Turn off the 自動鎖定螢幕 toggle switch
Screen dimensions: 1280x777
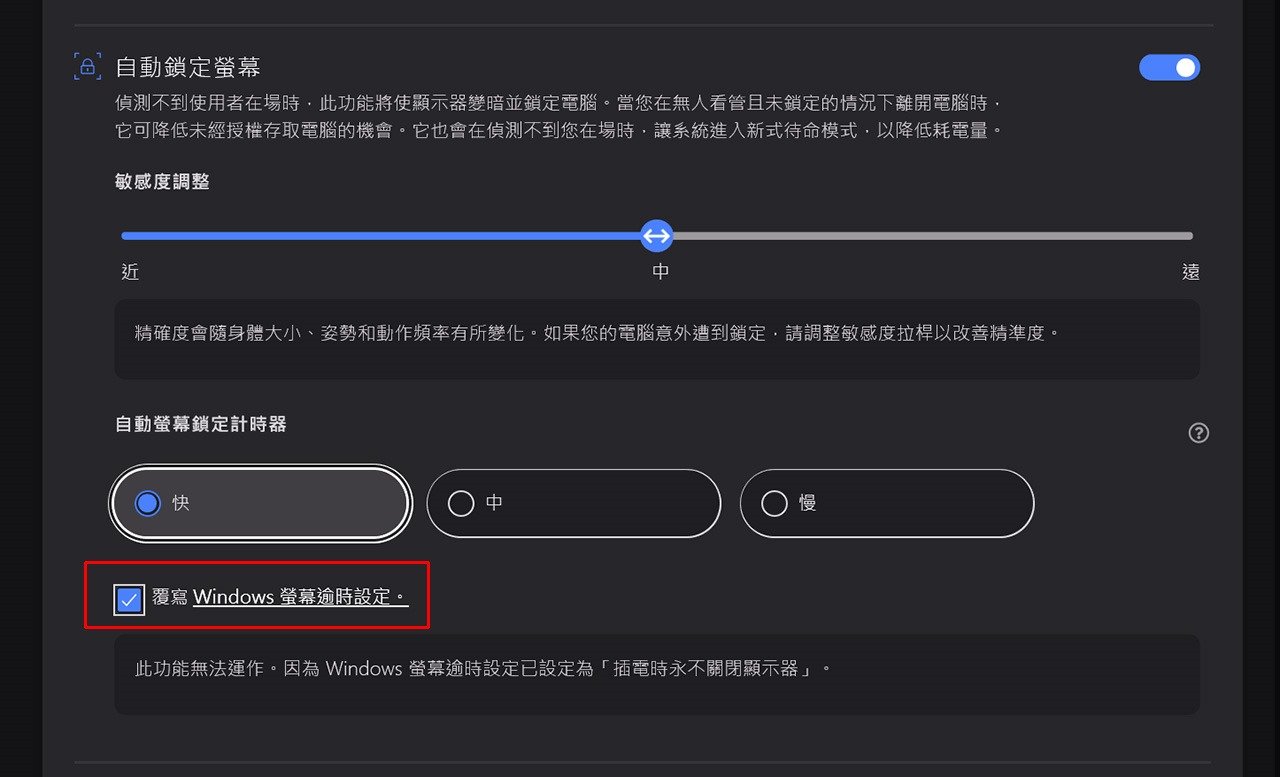click(1169, 67)
